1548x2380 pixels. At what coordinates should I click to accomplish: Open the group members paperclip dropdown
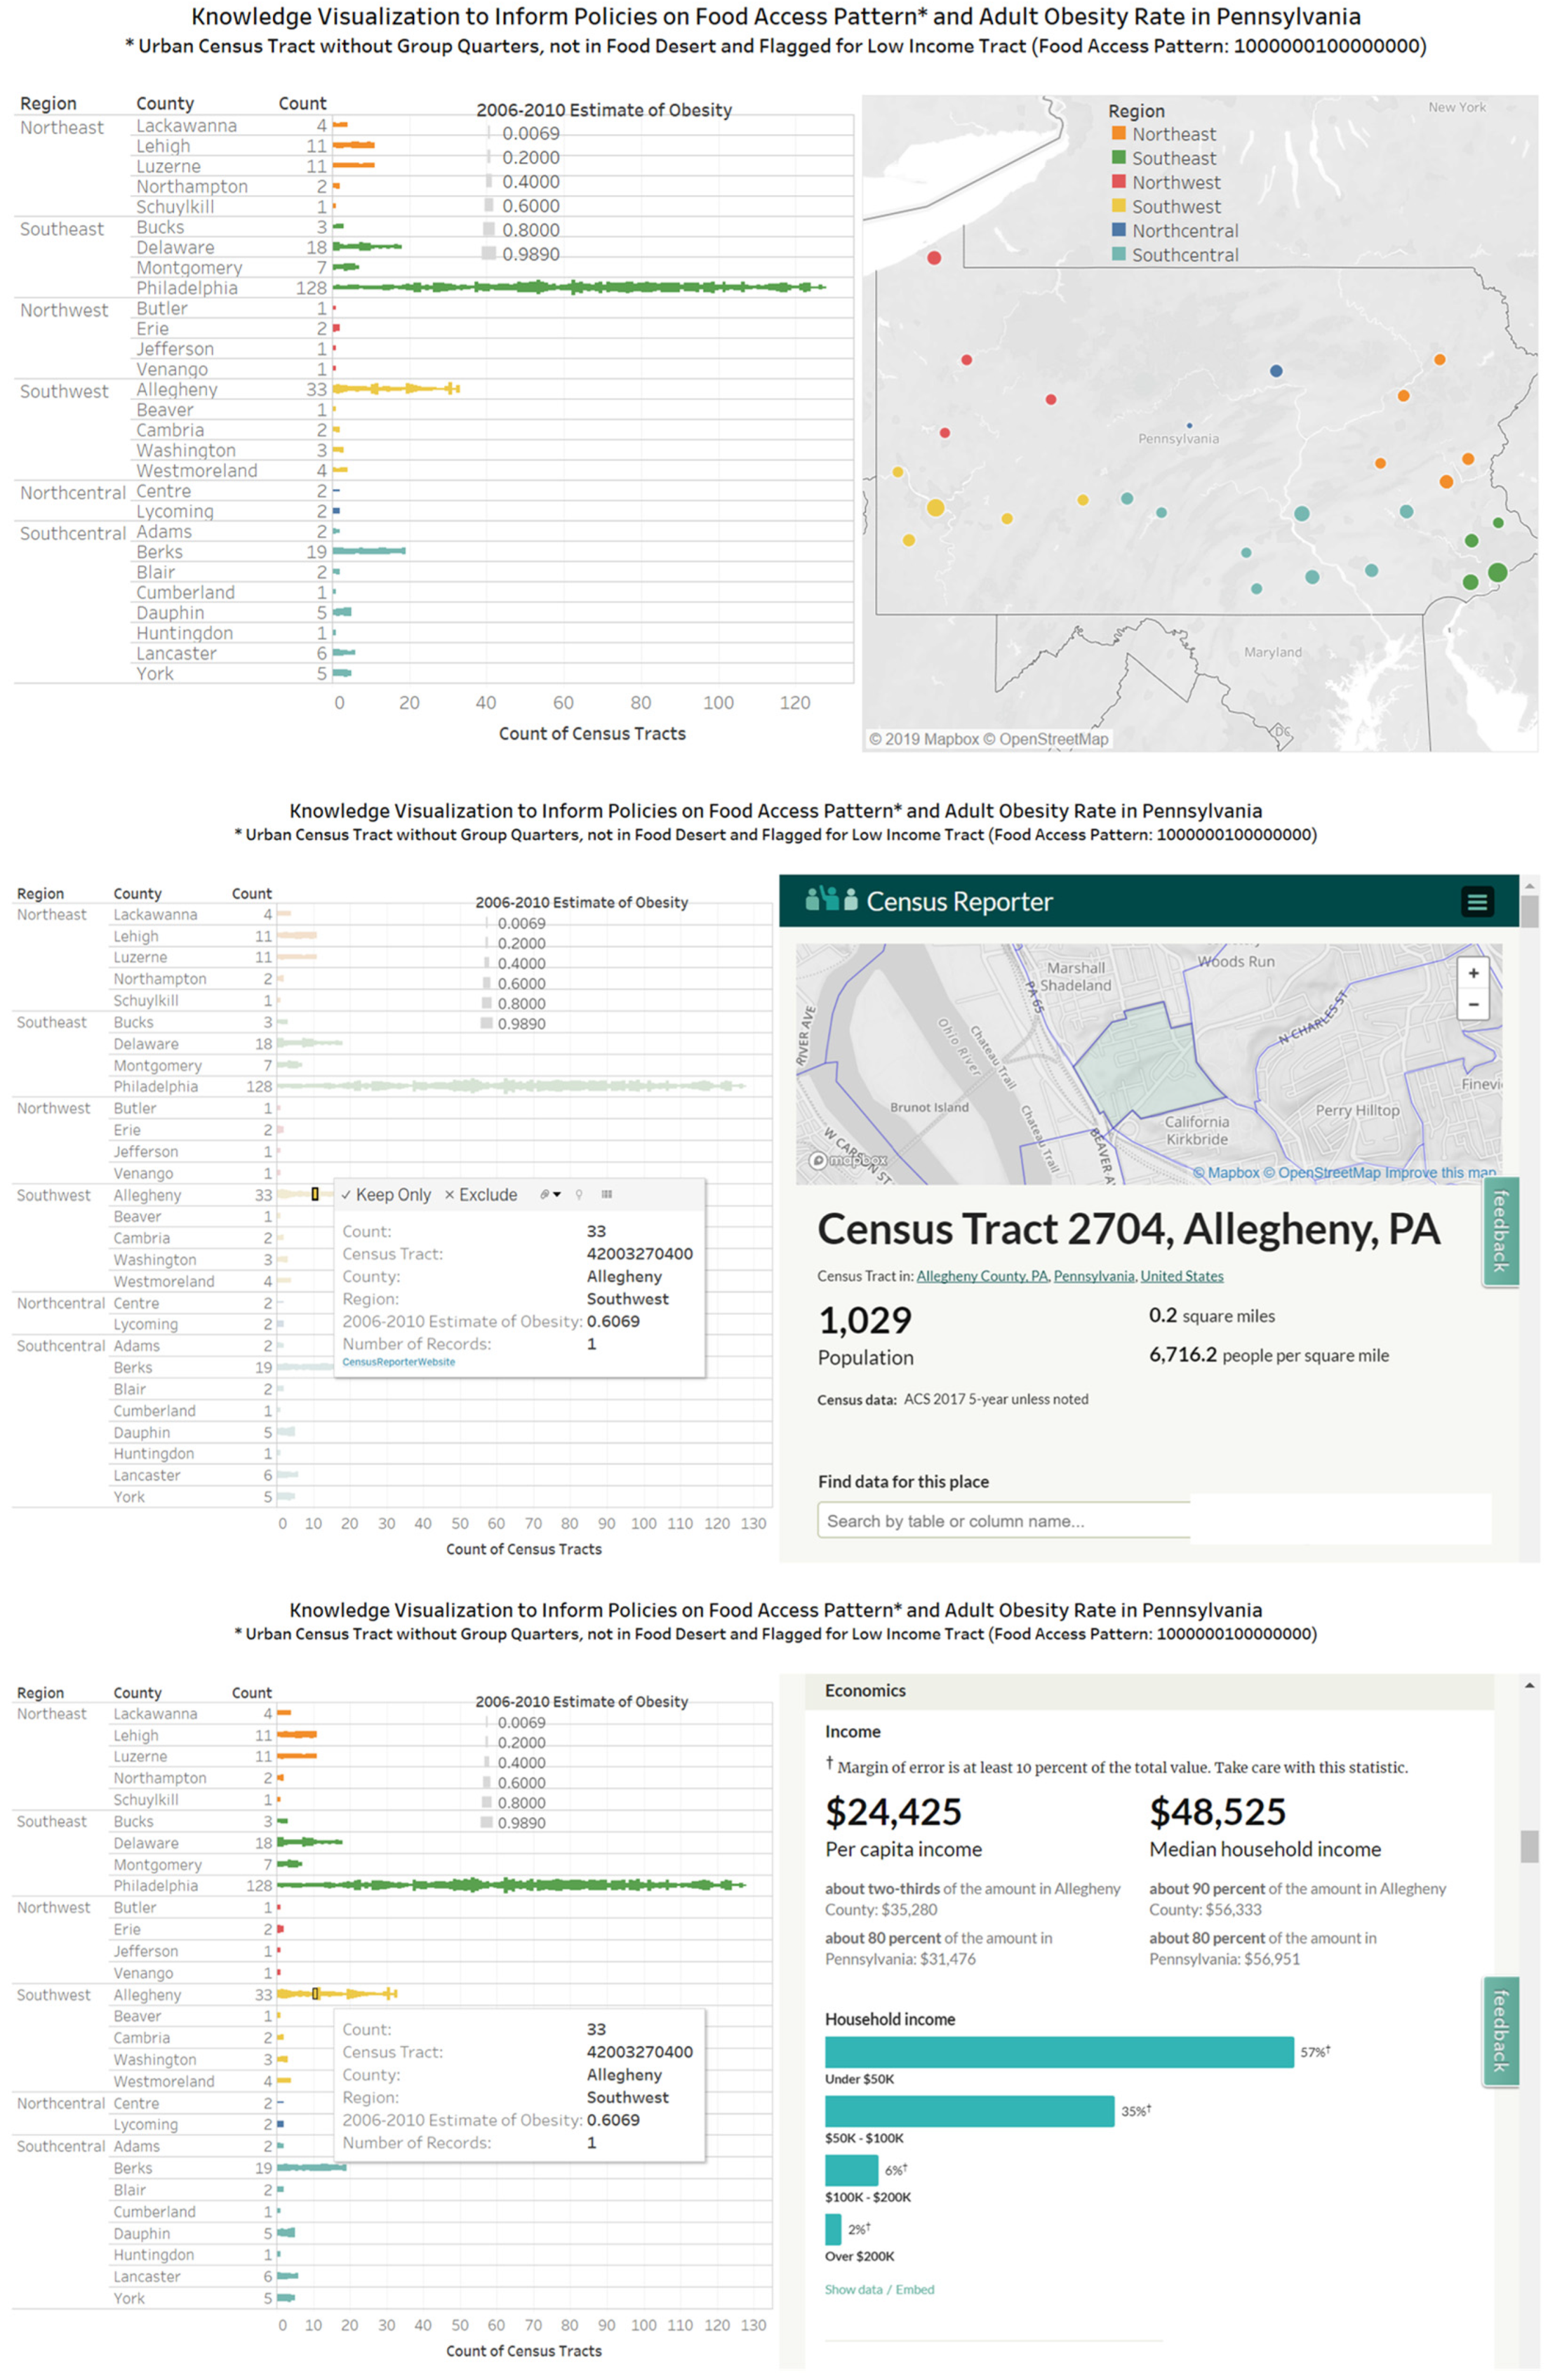(x=550, y=1194)
